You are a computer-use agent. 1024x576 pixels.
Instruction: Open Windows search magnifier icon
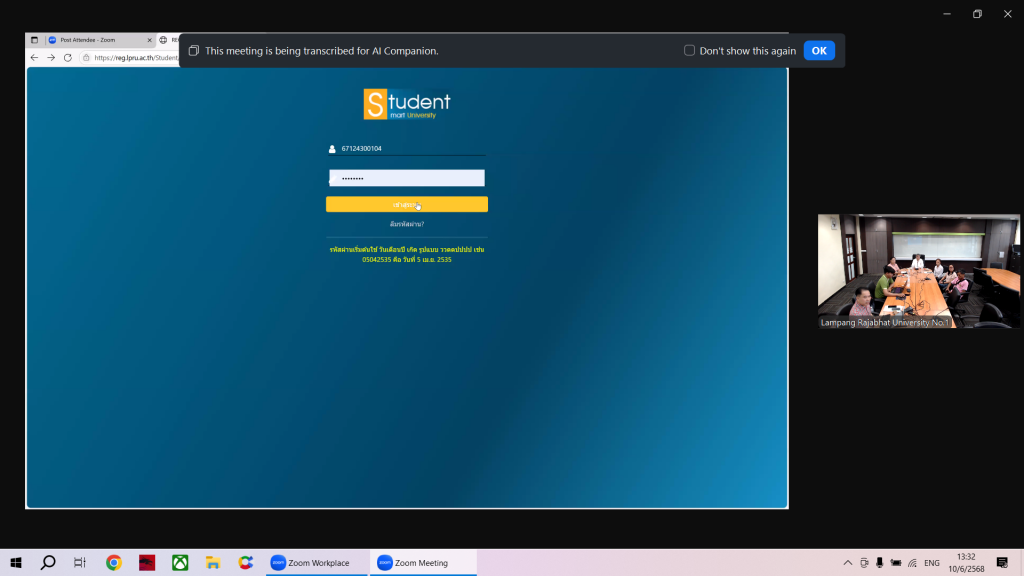(x=48, y=563)
